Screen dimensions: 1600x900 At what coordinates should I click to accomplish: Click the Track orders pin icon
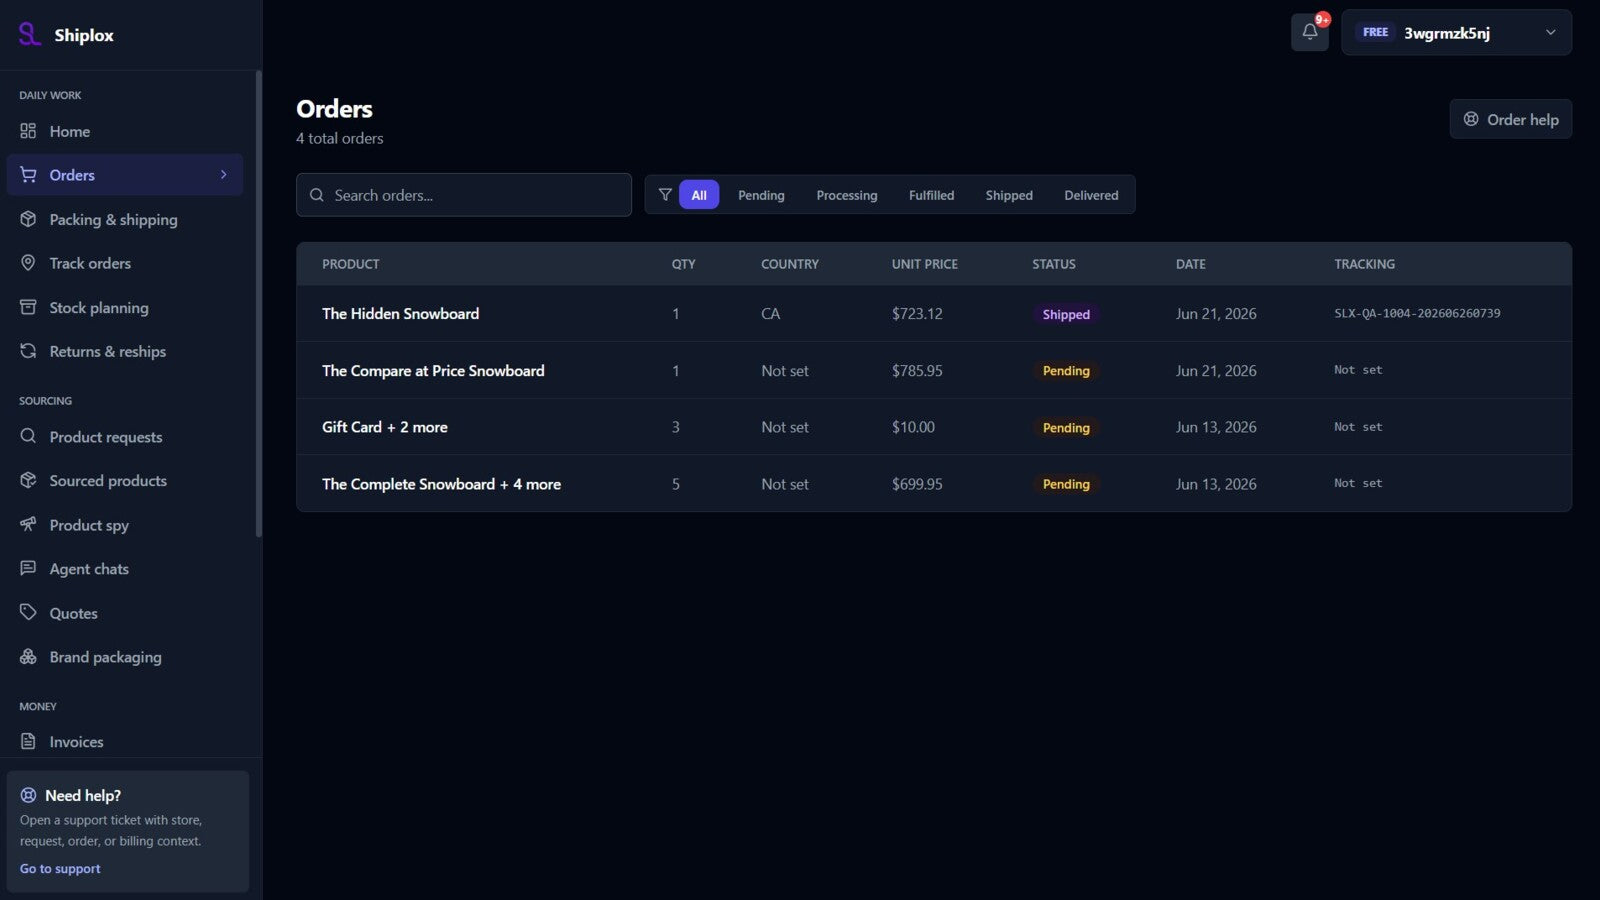pyautogui.click(x=28, y=263)
